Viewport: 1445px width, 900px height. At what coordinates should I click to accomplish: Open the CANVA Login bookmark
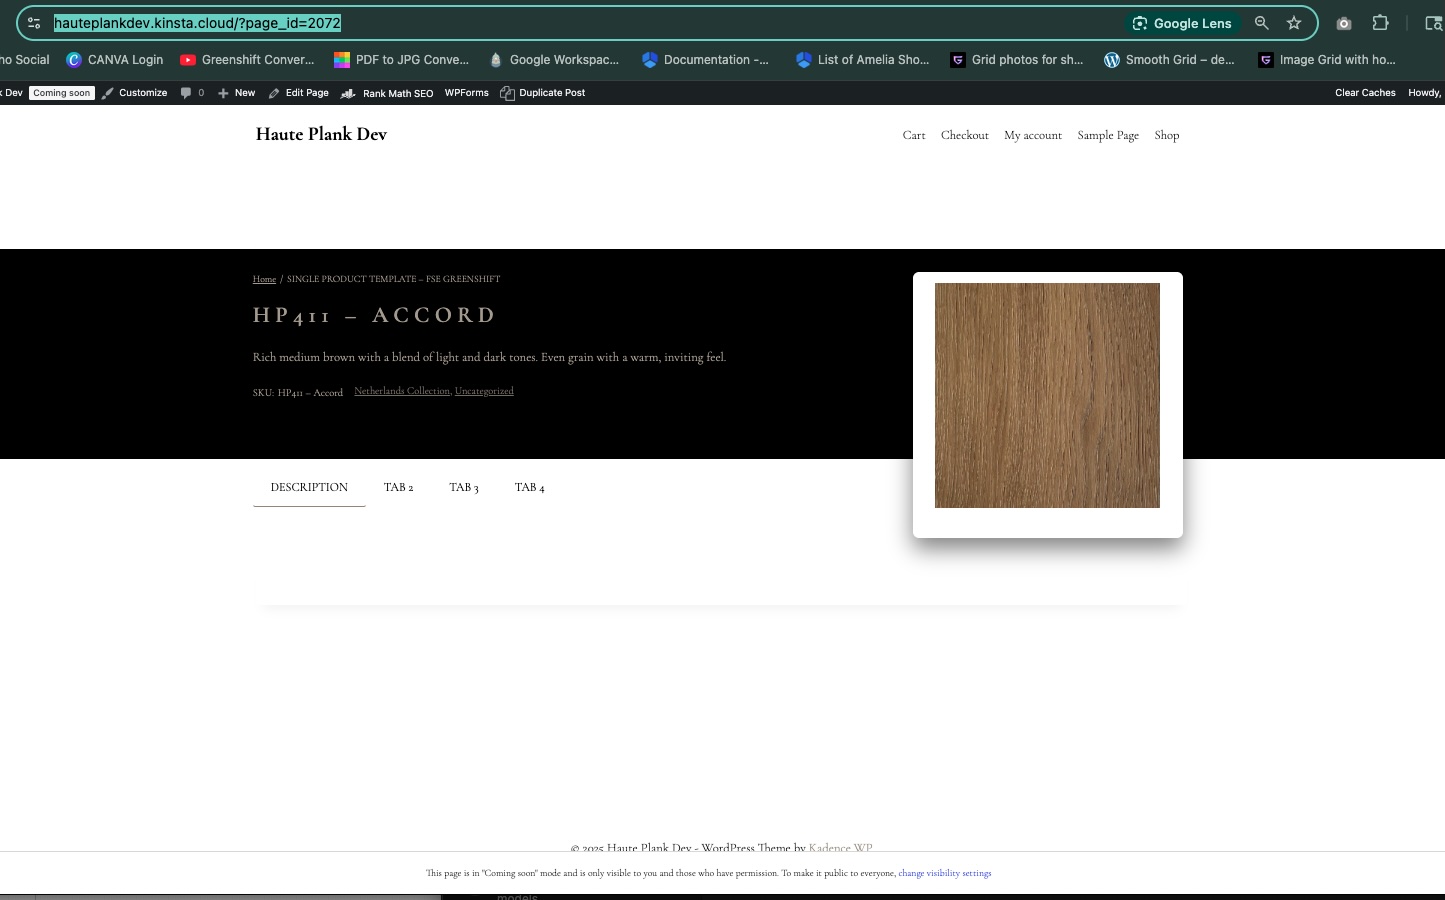[115, 60]
